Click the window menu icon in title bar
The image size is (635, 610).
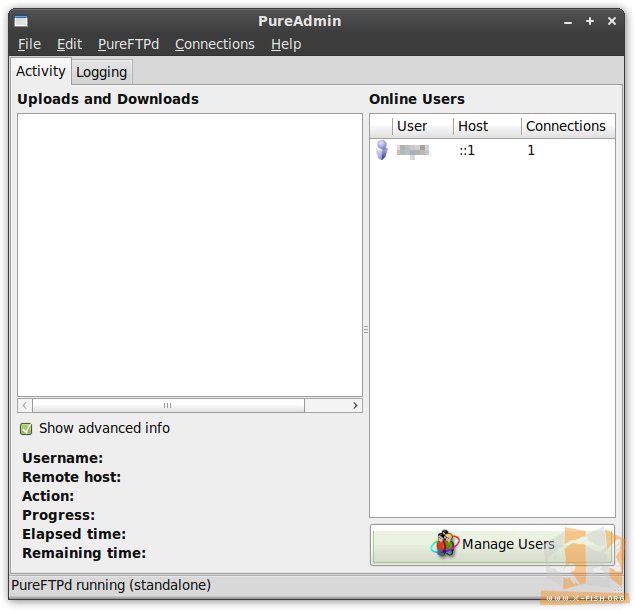[21, 21]
